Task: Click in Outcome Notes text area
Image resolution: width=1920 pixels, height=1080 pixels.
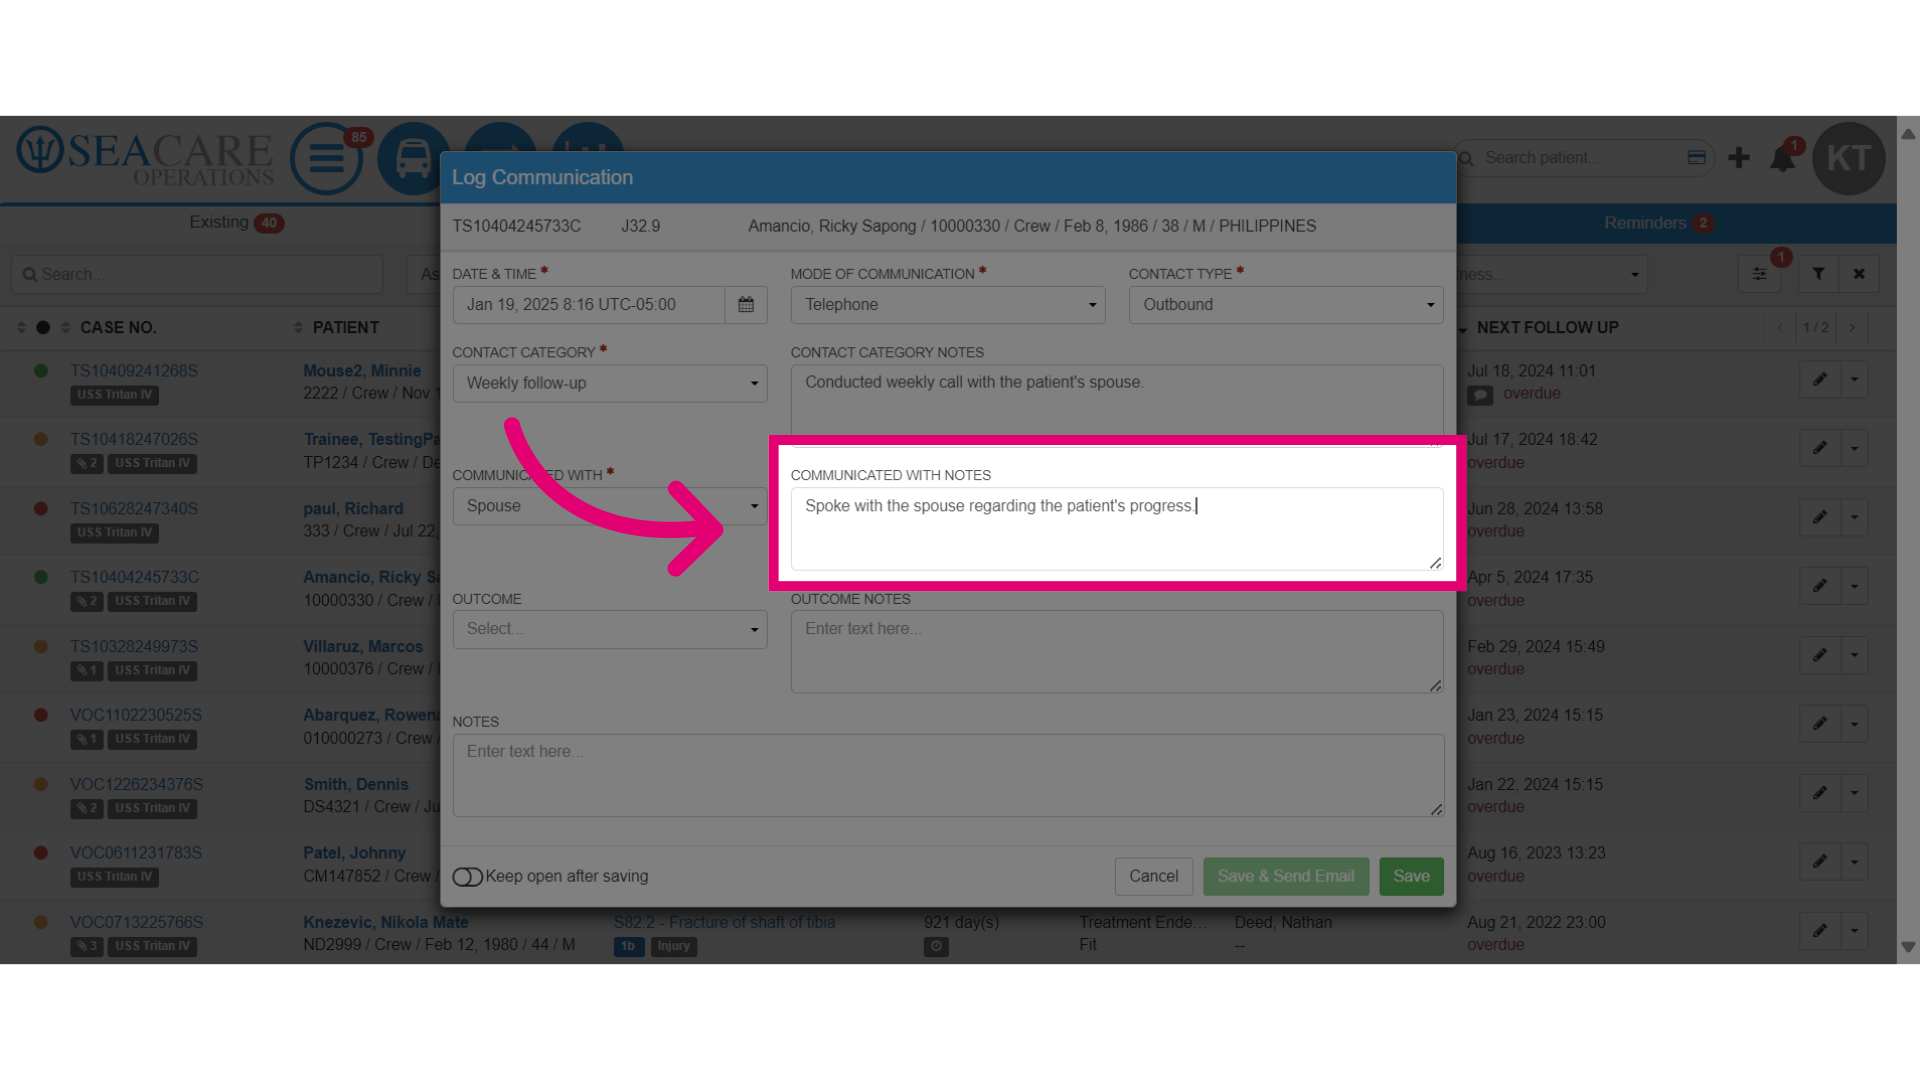Action: point(1117,652)
